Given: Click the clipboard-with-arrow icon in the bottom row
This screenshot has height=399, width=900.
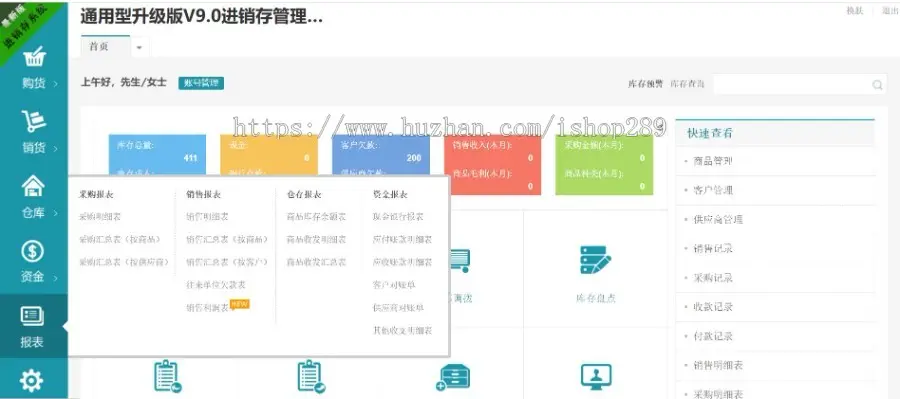Looking at the screenshot, I should [168, 377].
